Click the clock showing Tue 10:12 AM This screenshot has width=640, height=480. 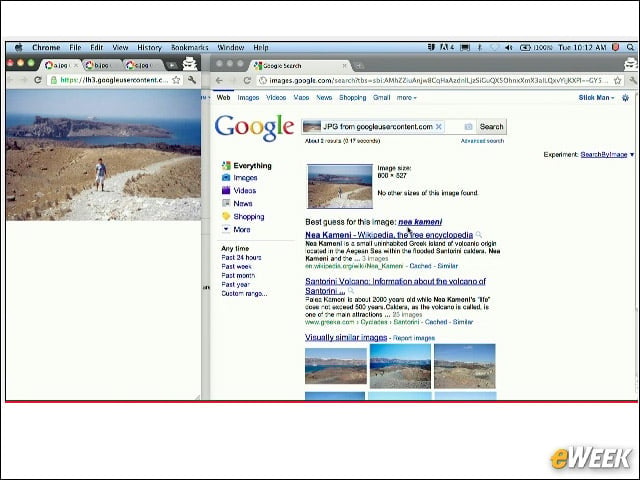582,47
